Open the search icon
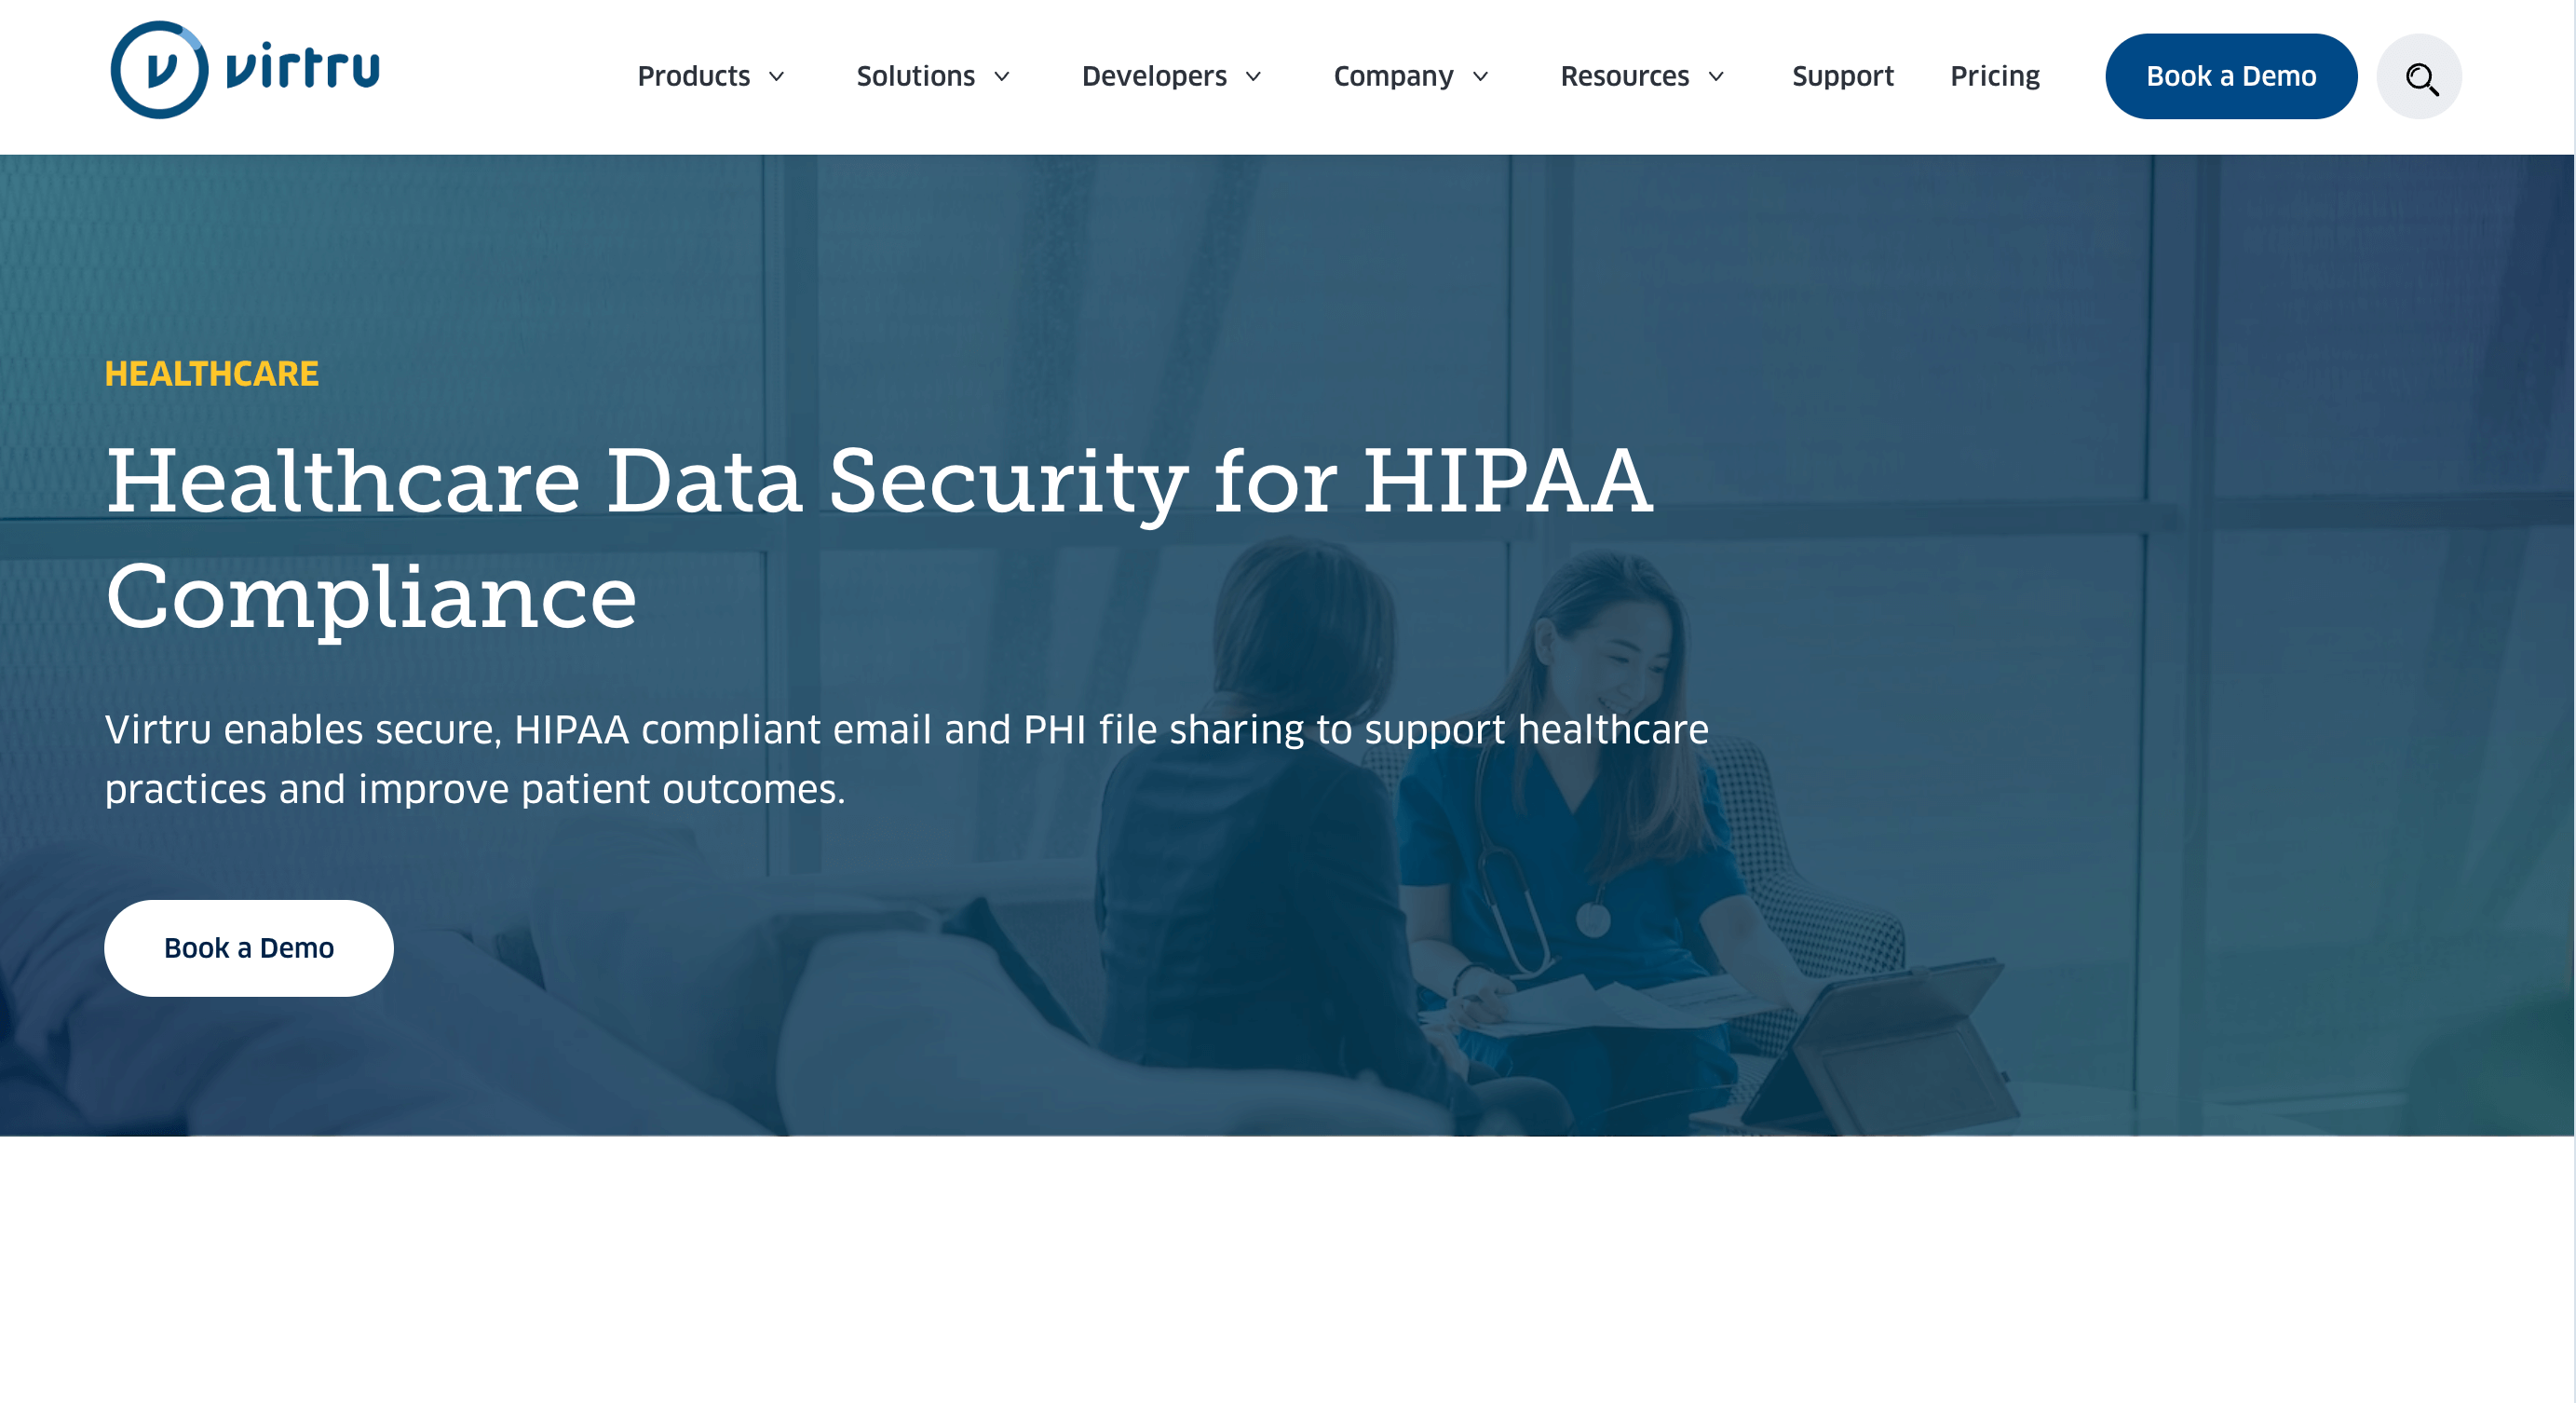This screenshot has height=1403, width=2576. click(x=2419, y=76)
